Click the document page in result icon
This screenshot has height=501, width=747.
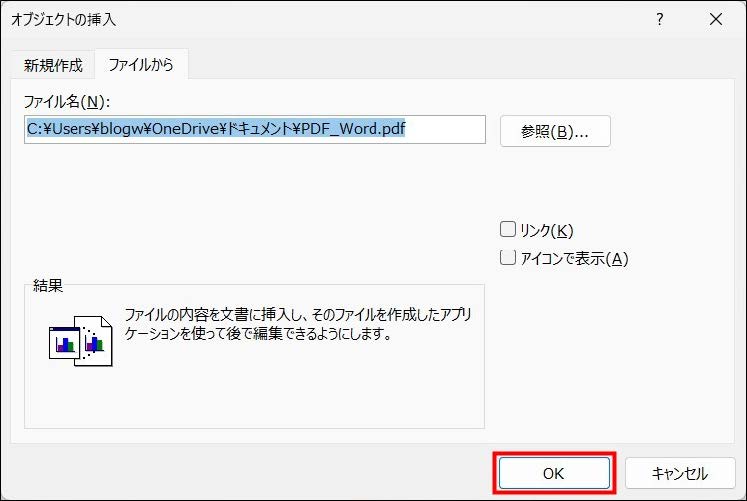coord(98,344)
